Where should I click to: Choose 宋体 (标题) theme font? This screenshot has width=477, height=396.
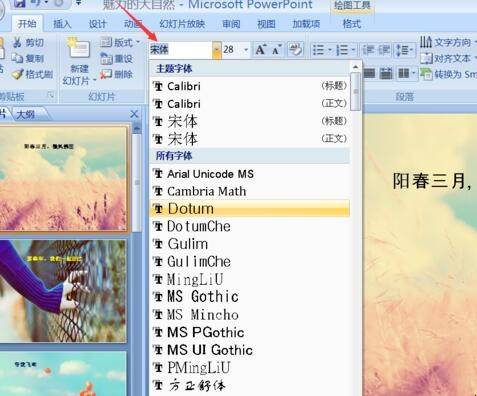(x=249, y=121)
